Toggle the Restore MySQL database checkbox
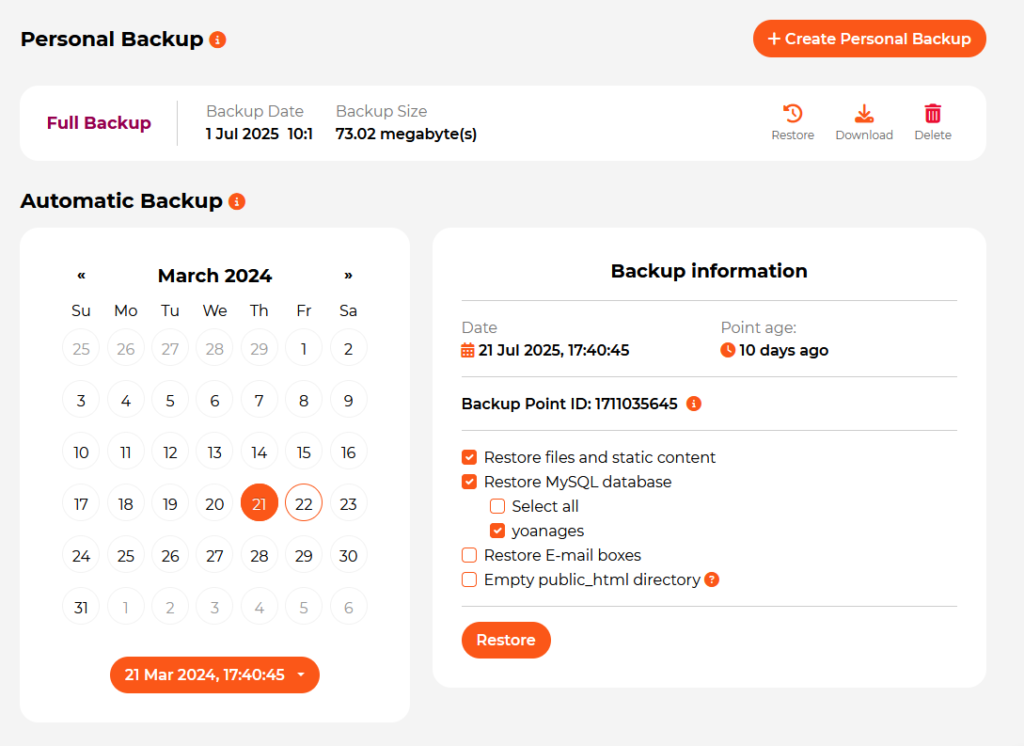 tap(469, 481)
